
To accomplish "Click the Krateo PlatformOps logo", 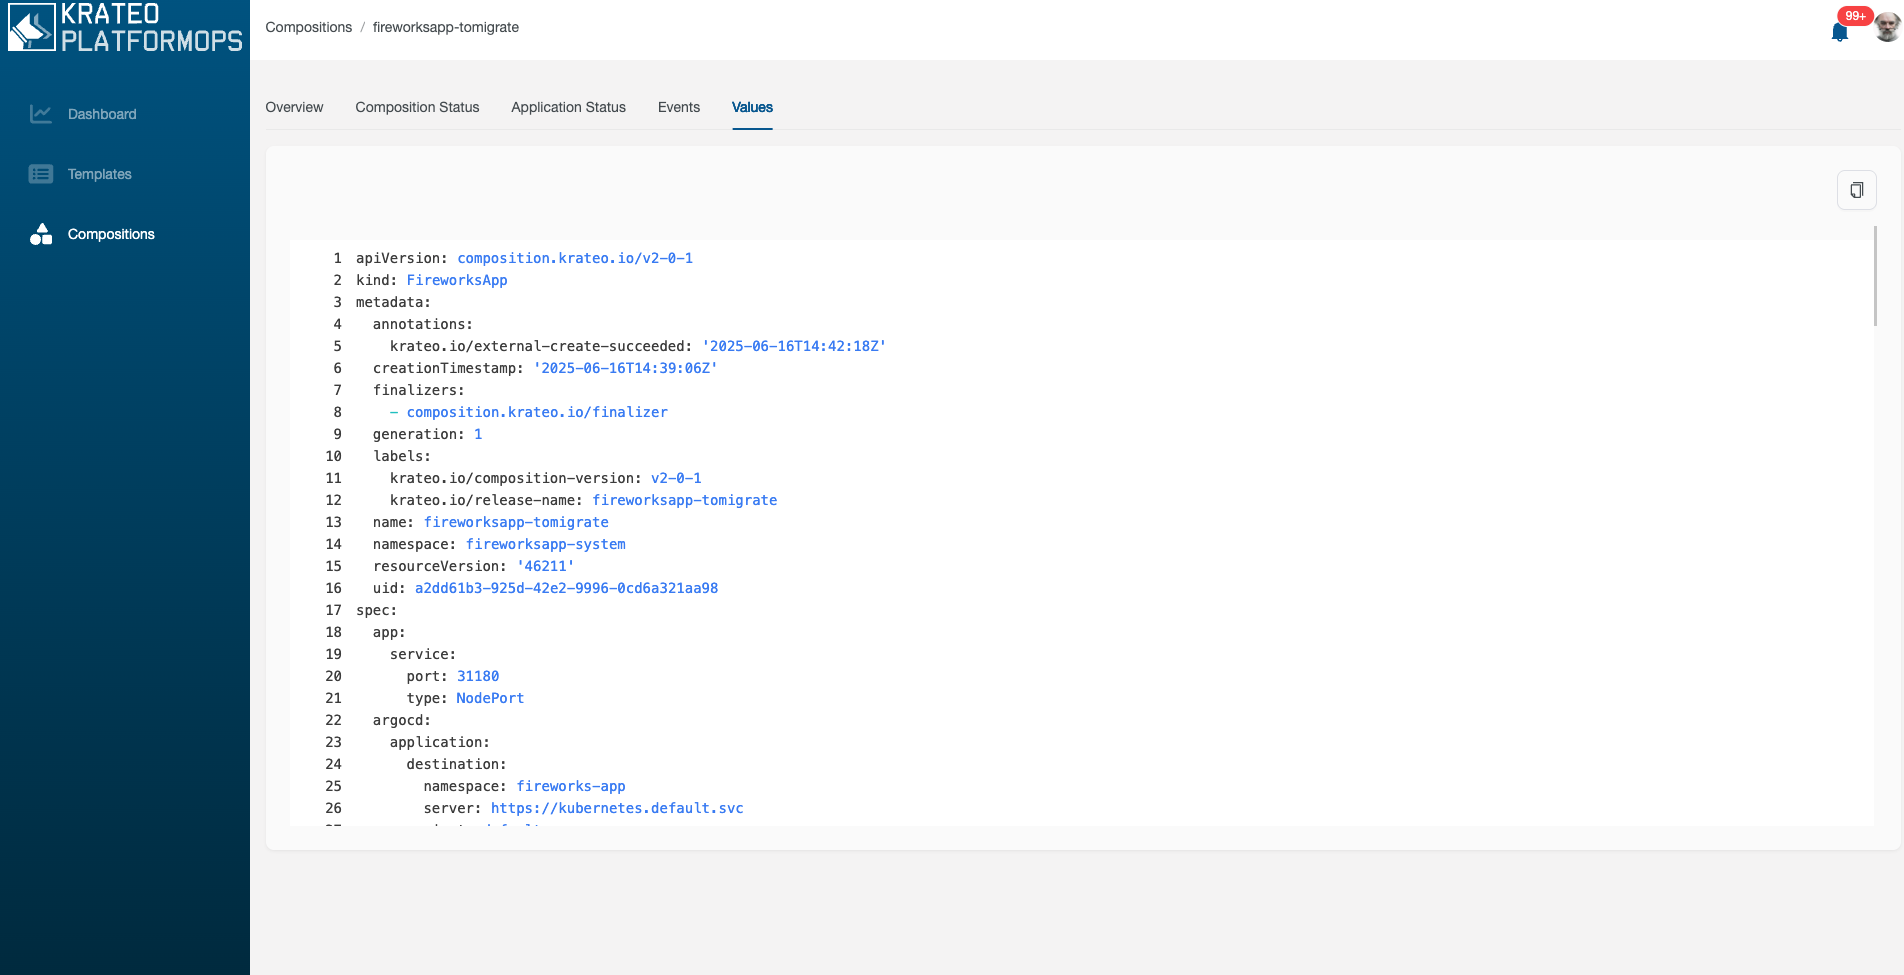I will [x=126, y=27].
